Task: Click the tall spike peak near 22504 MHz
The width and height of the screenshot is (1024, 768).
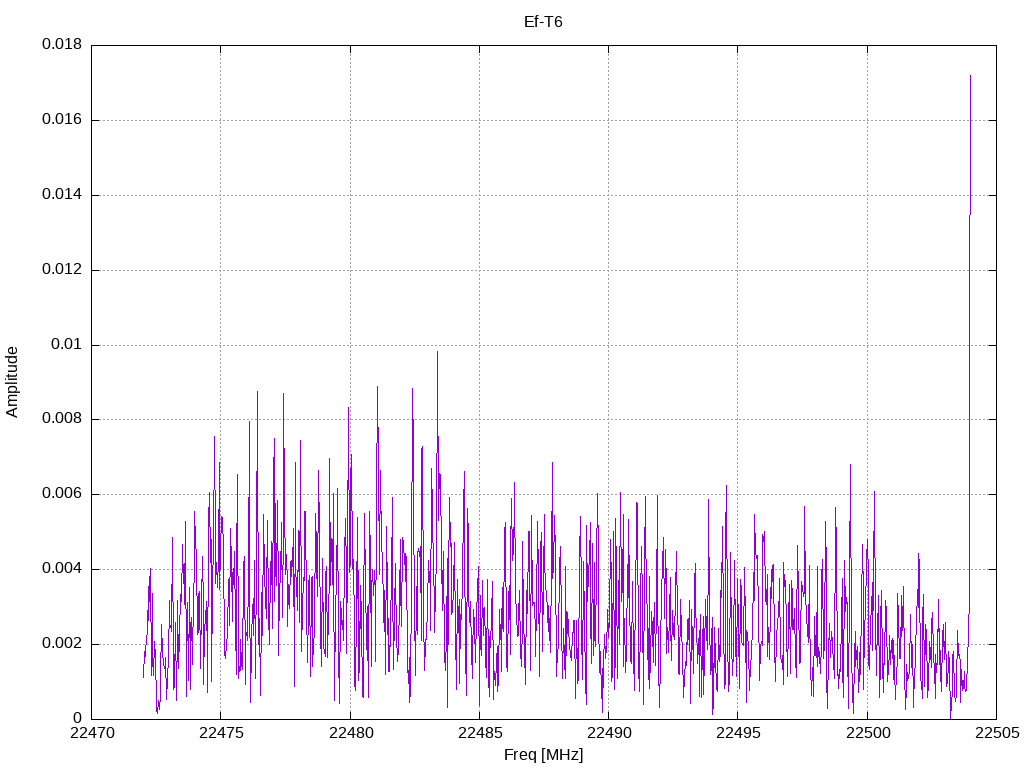Action: coord(970,76)
